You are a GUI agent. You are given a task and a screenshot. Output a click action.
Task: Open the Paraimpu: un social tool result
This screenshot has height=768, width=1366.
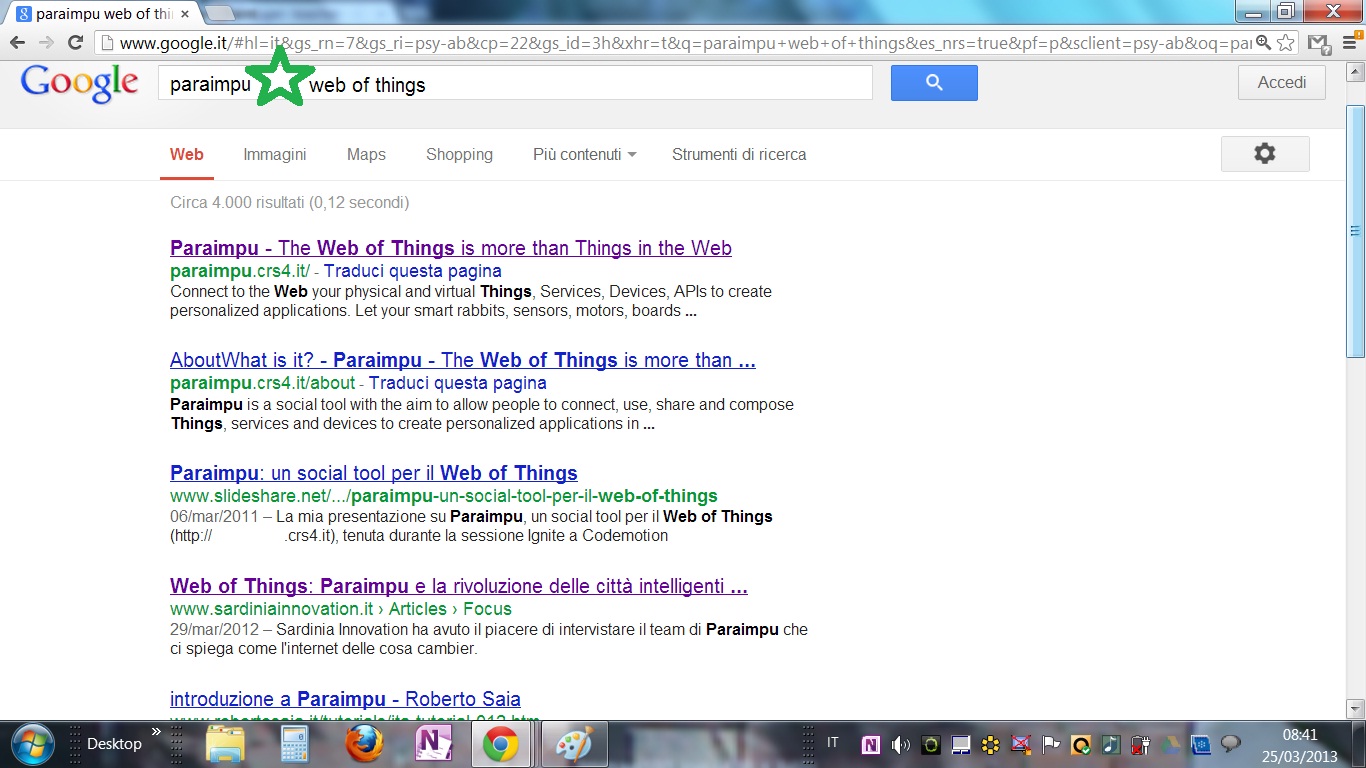click(374, 473)
